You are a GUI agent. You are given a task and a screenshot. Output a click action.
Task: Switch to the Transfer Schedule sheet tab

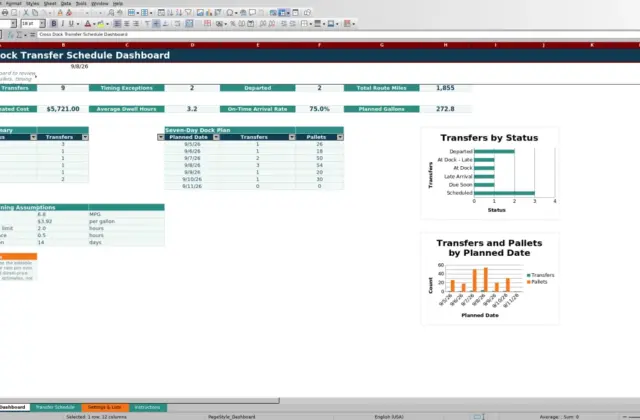click(55, 407)
